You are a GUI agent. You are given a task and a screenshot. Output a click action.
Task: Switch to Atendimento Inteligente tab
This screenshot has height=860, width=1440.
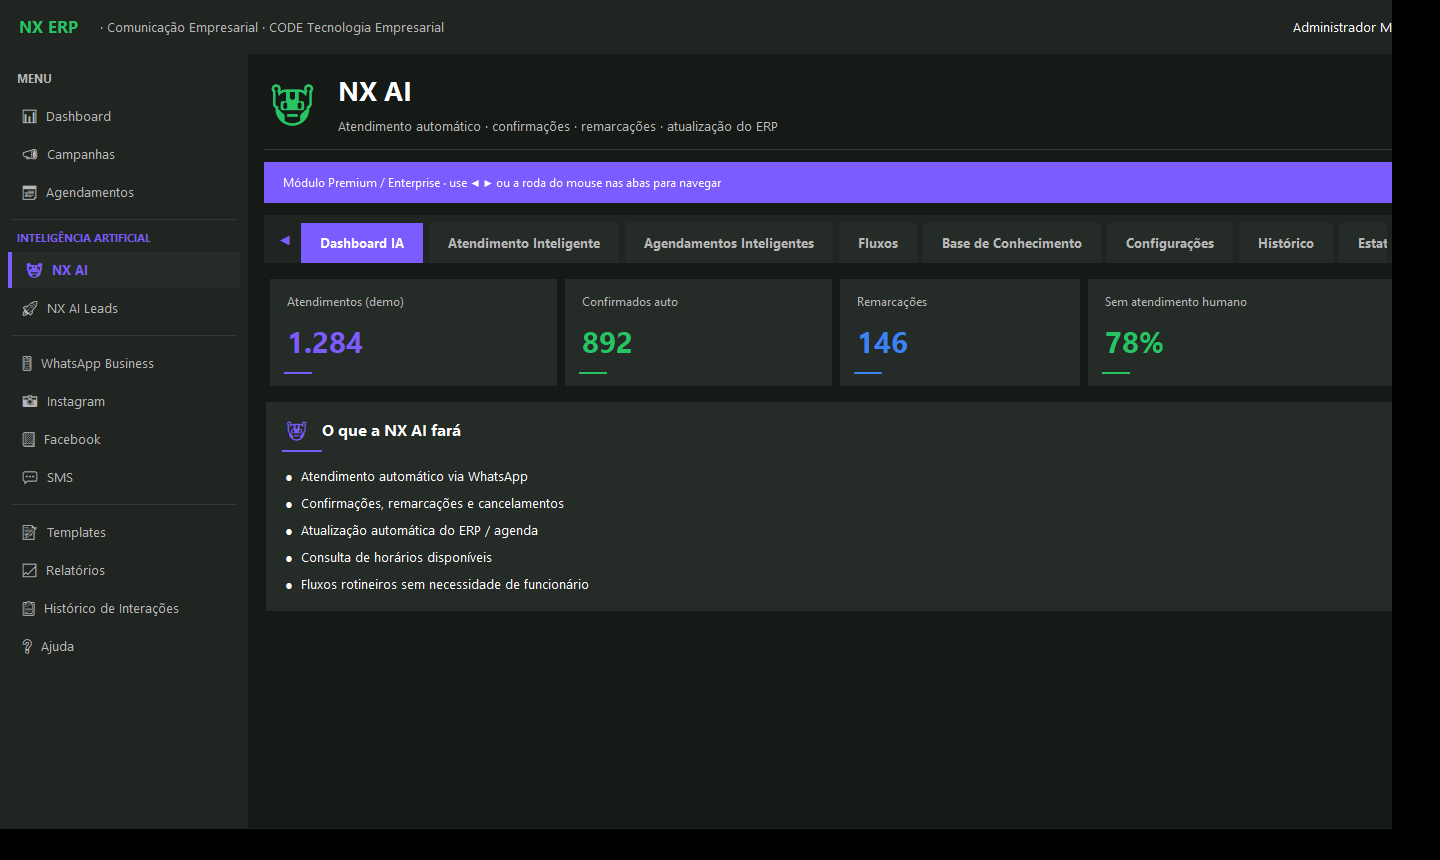pyautogui.click(x=524, y=243)
